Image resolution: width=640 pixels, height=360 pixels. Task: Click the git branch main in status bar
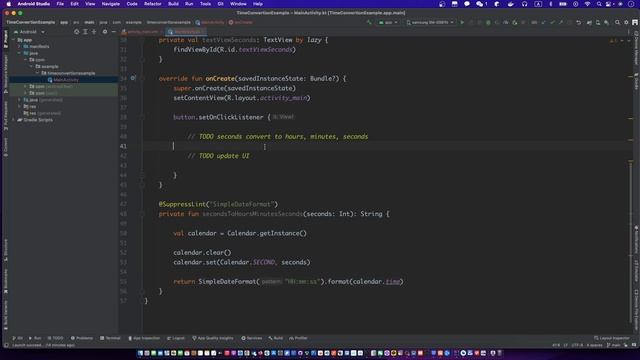(x=613, y=345)
